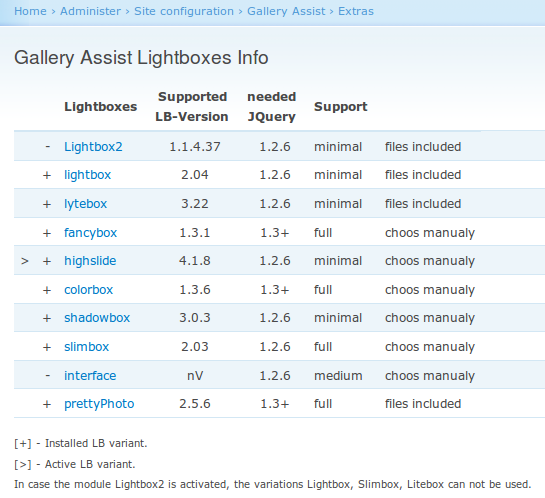Open the Lightbox2 link
The height and width of the screenshot is (498, 545).
(93, 147)
